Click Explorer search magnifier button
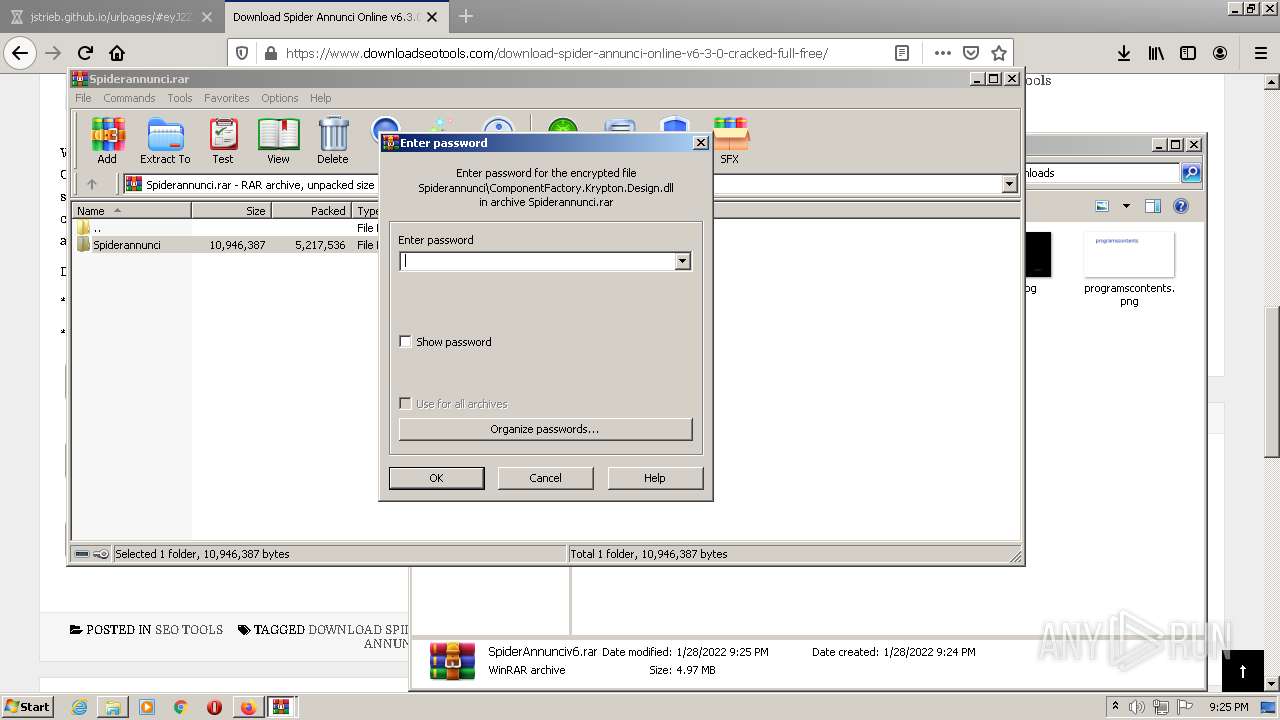Image resolution: width=1280 pixels, height=720 pixels. tap(1190, 173)
